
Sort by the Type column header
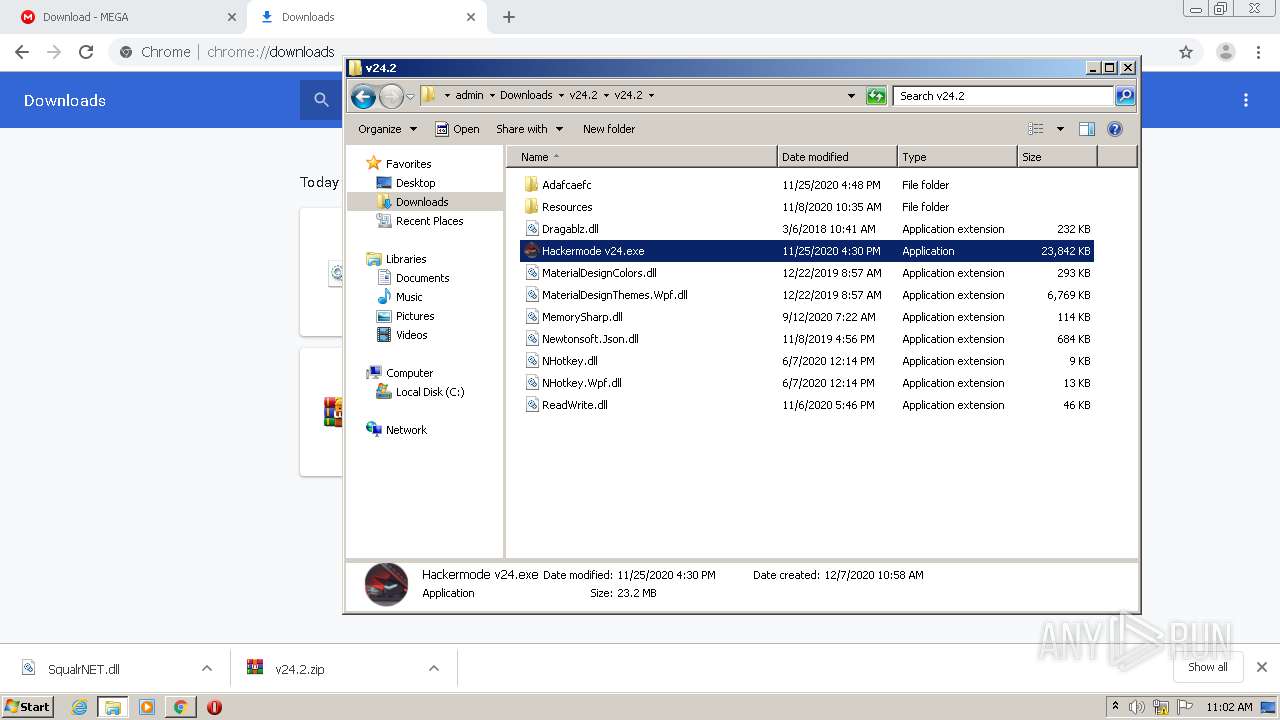[x=957, y=157]
